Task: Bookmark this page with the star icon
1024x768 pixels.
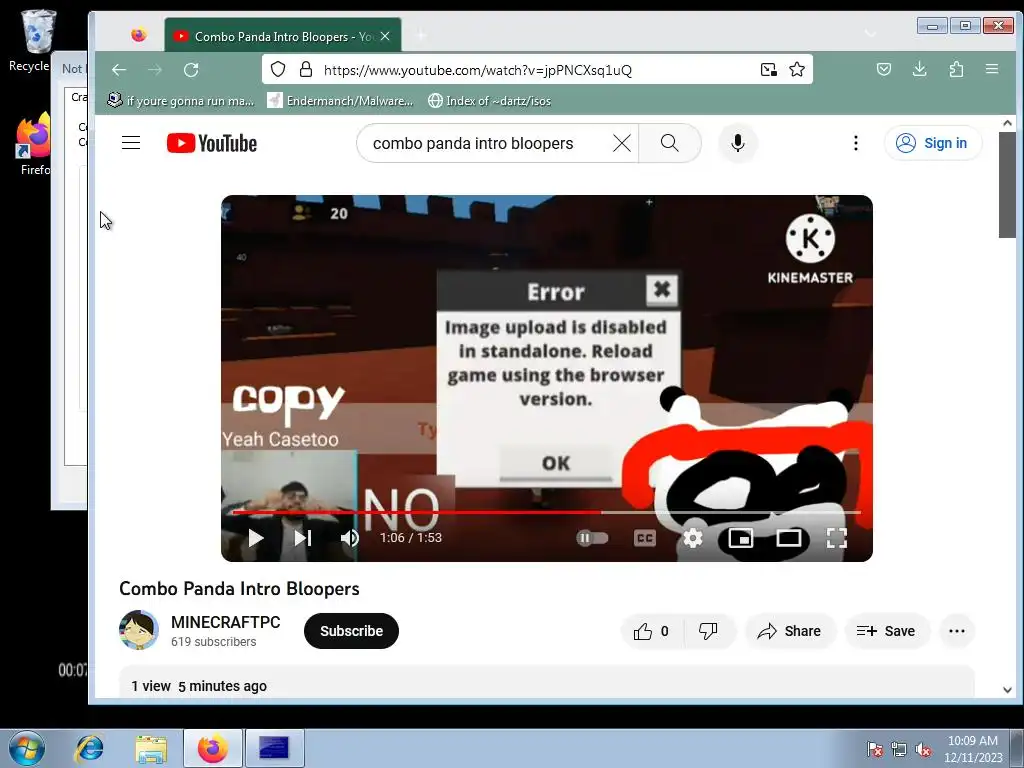Action: (797, 69)
